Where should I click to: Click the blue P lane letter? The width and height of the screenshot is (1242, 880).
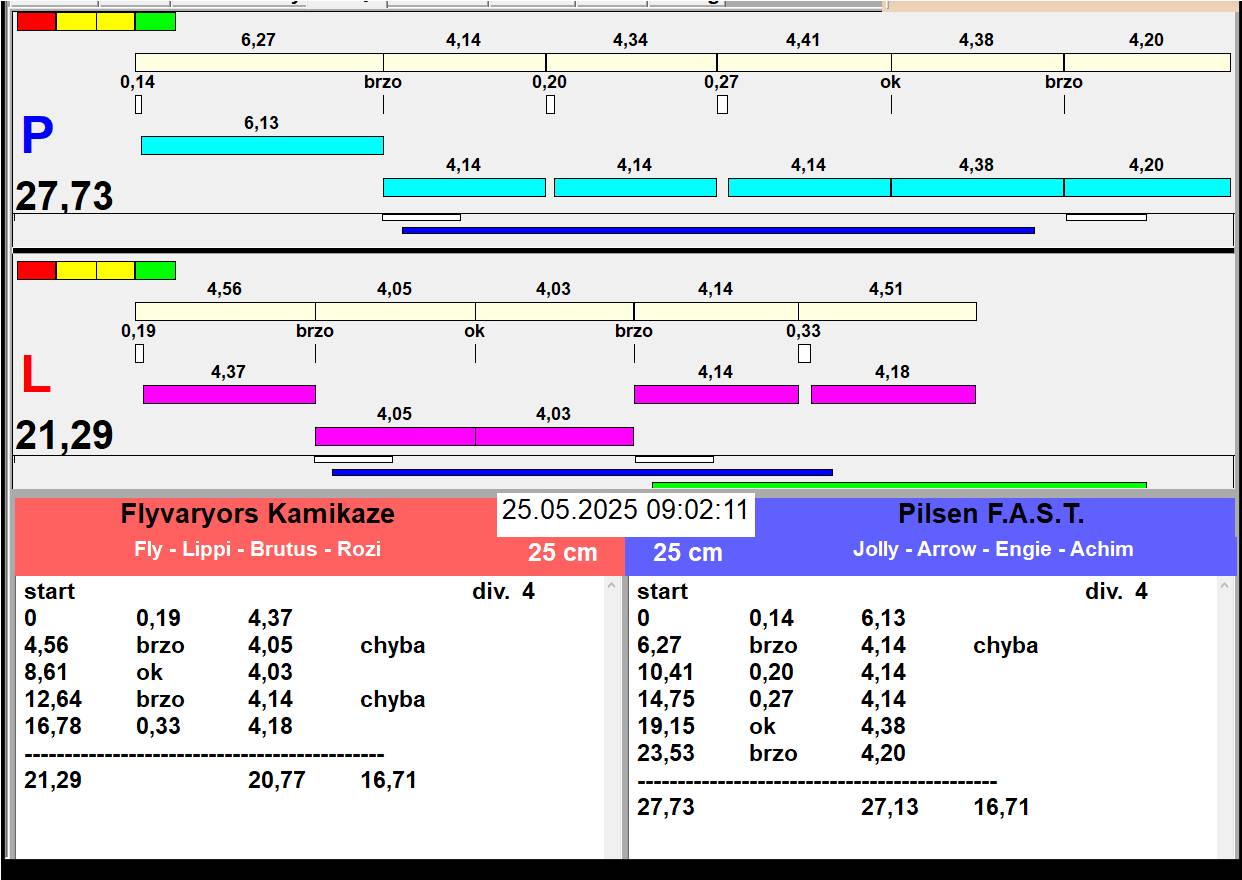(x=37, y=137)
